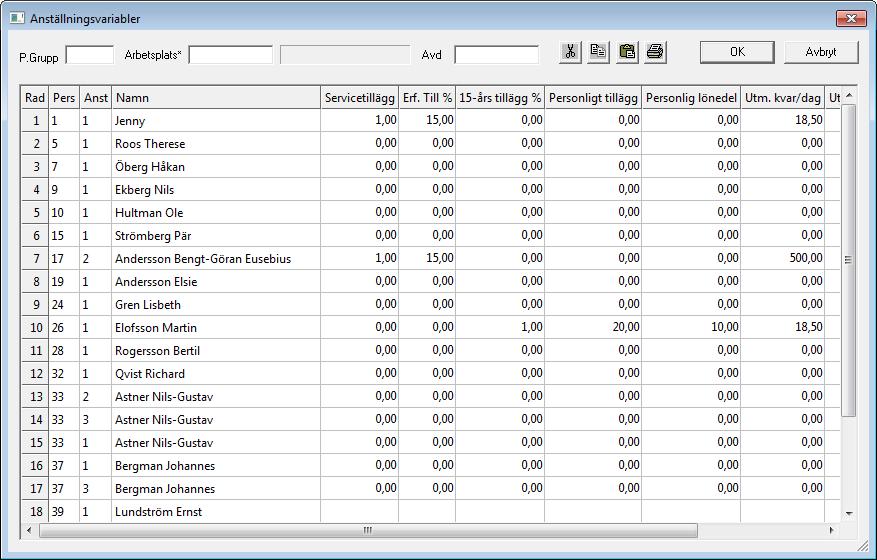Click the horizontal scrollbar thumb
This screenshot has width=877, height=560.
[x=368, y=530]
